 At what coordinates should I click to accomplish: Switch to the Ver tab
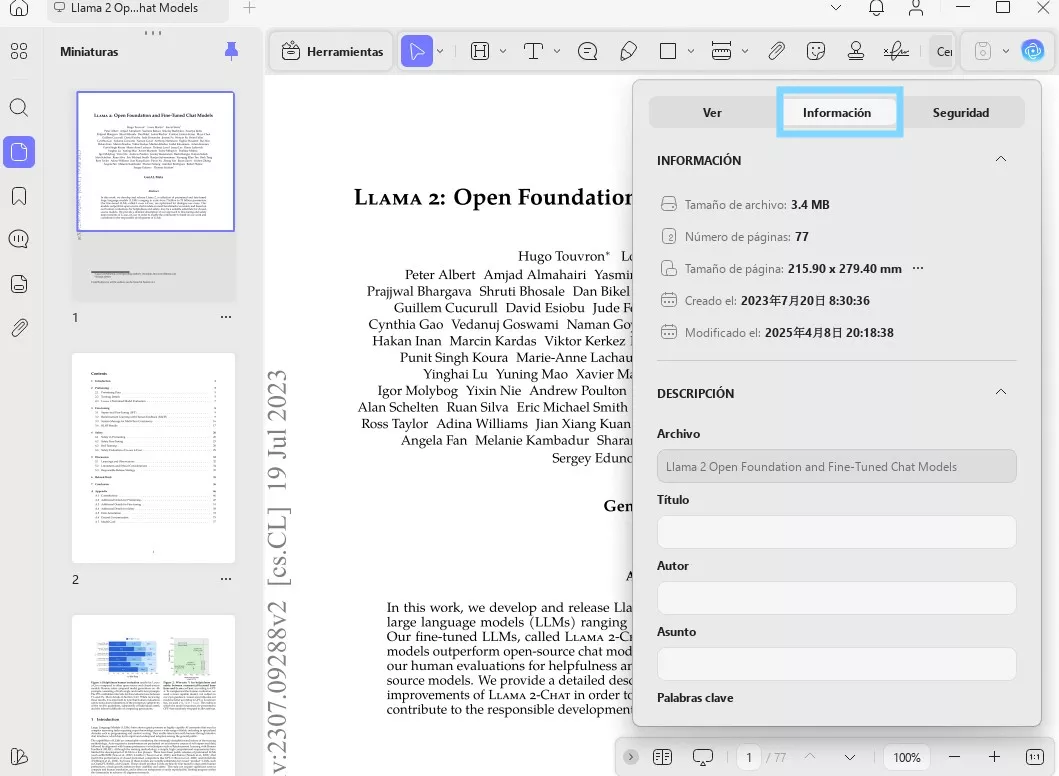tap(712, 113)
